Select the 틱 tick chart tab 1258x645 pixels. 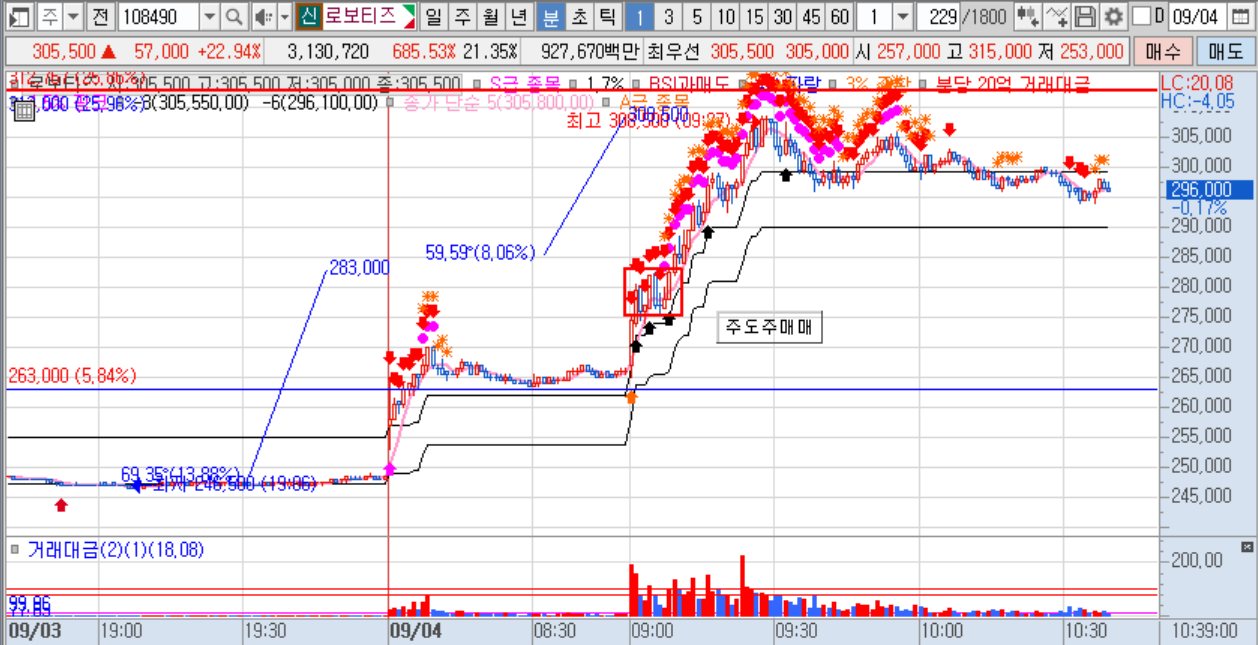(x=606, y=16)
